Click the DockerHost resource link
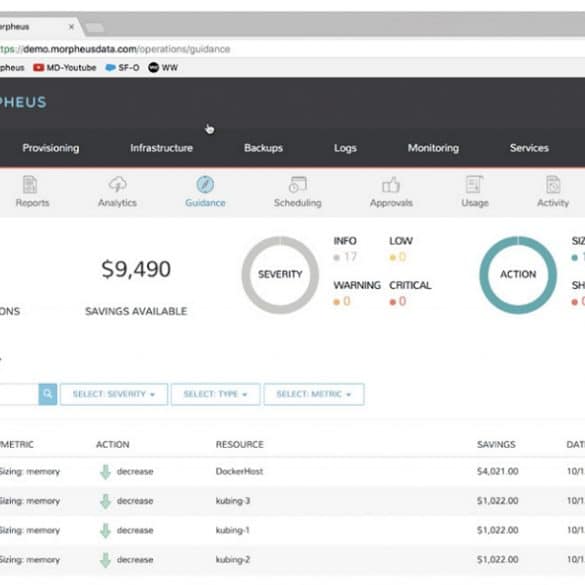The image size is (585, 585). (239, 472)
